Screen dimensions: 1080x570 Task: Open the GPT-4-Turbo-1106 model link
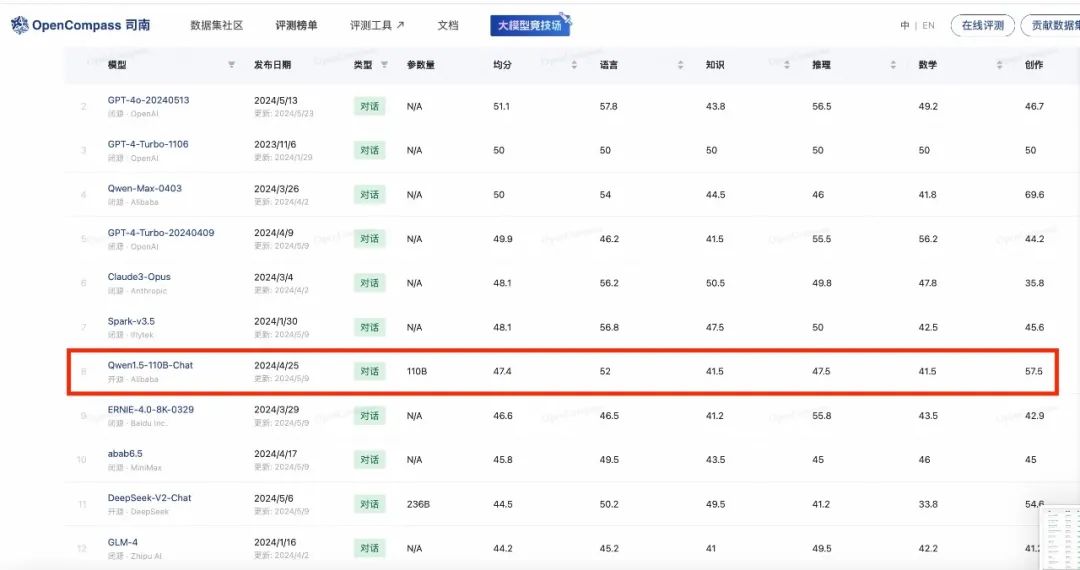pyautogui.click(x=148, y=144)
